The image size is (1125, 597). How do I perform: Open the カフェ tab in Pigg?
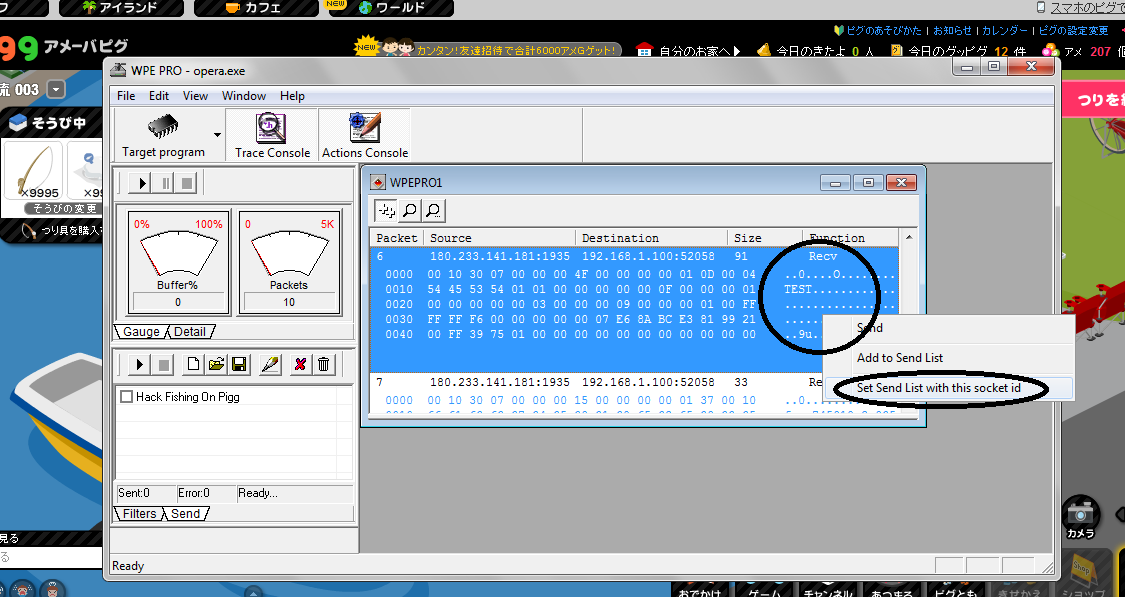255,8
